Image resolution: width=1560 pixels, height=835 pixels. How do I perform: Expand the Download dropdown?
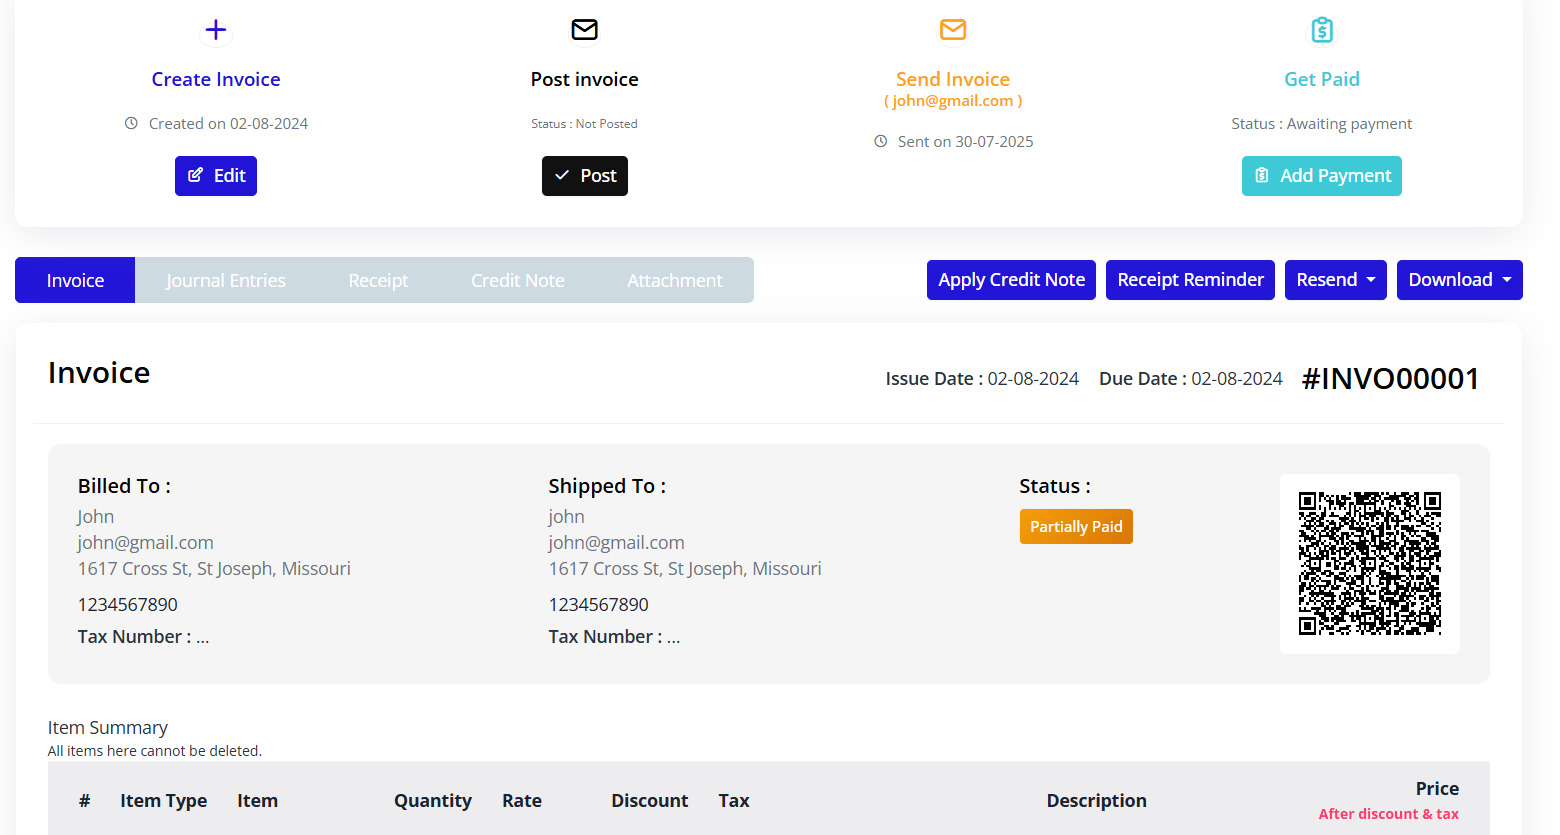point(1459,279)
